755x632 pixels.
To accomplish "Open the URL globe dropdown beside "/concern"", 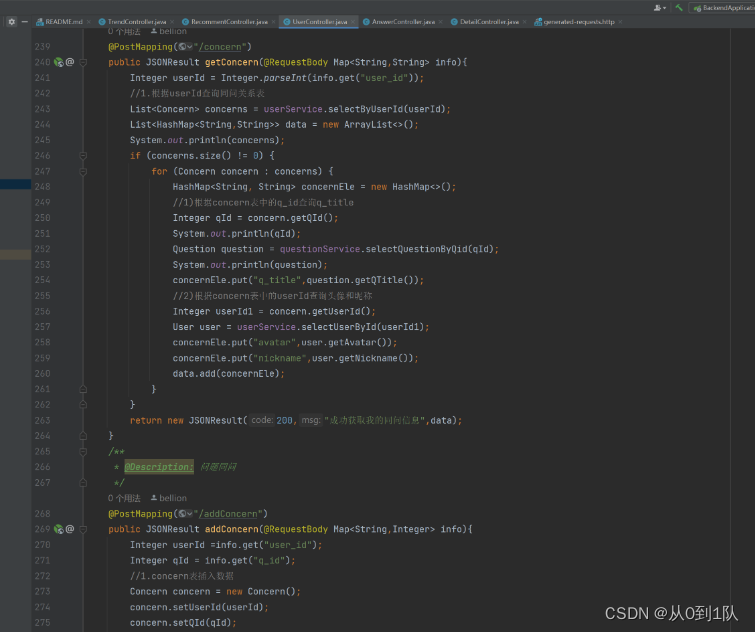I will point(185,47).
